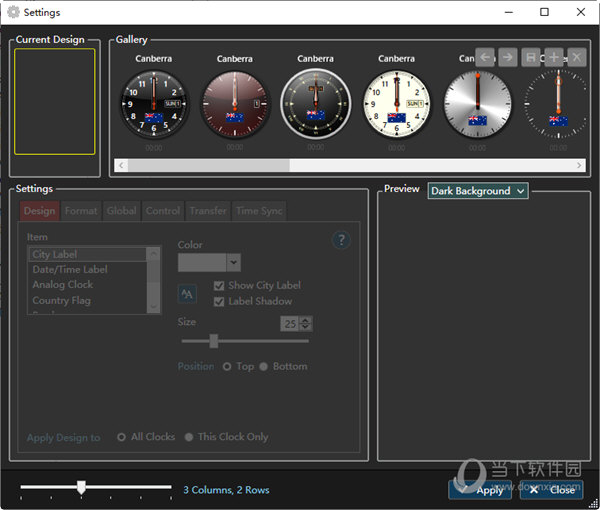Open the Time Sync tab
The image size is (600, 510).
point(259,211)
